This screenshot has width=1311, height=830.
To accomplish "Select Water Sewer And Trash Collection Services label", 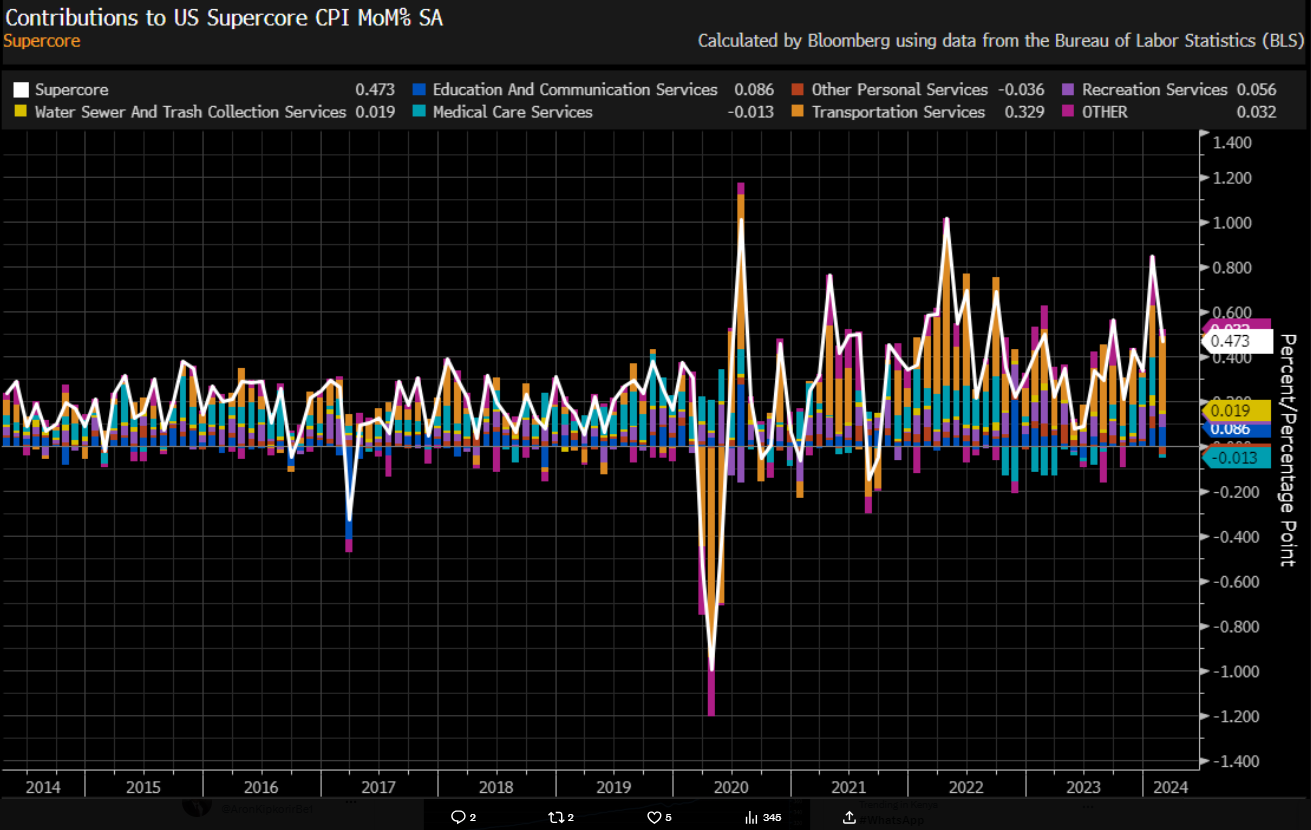I will point(190,112).
